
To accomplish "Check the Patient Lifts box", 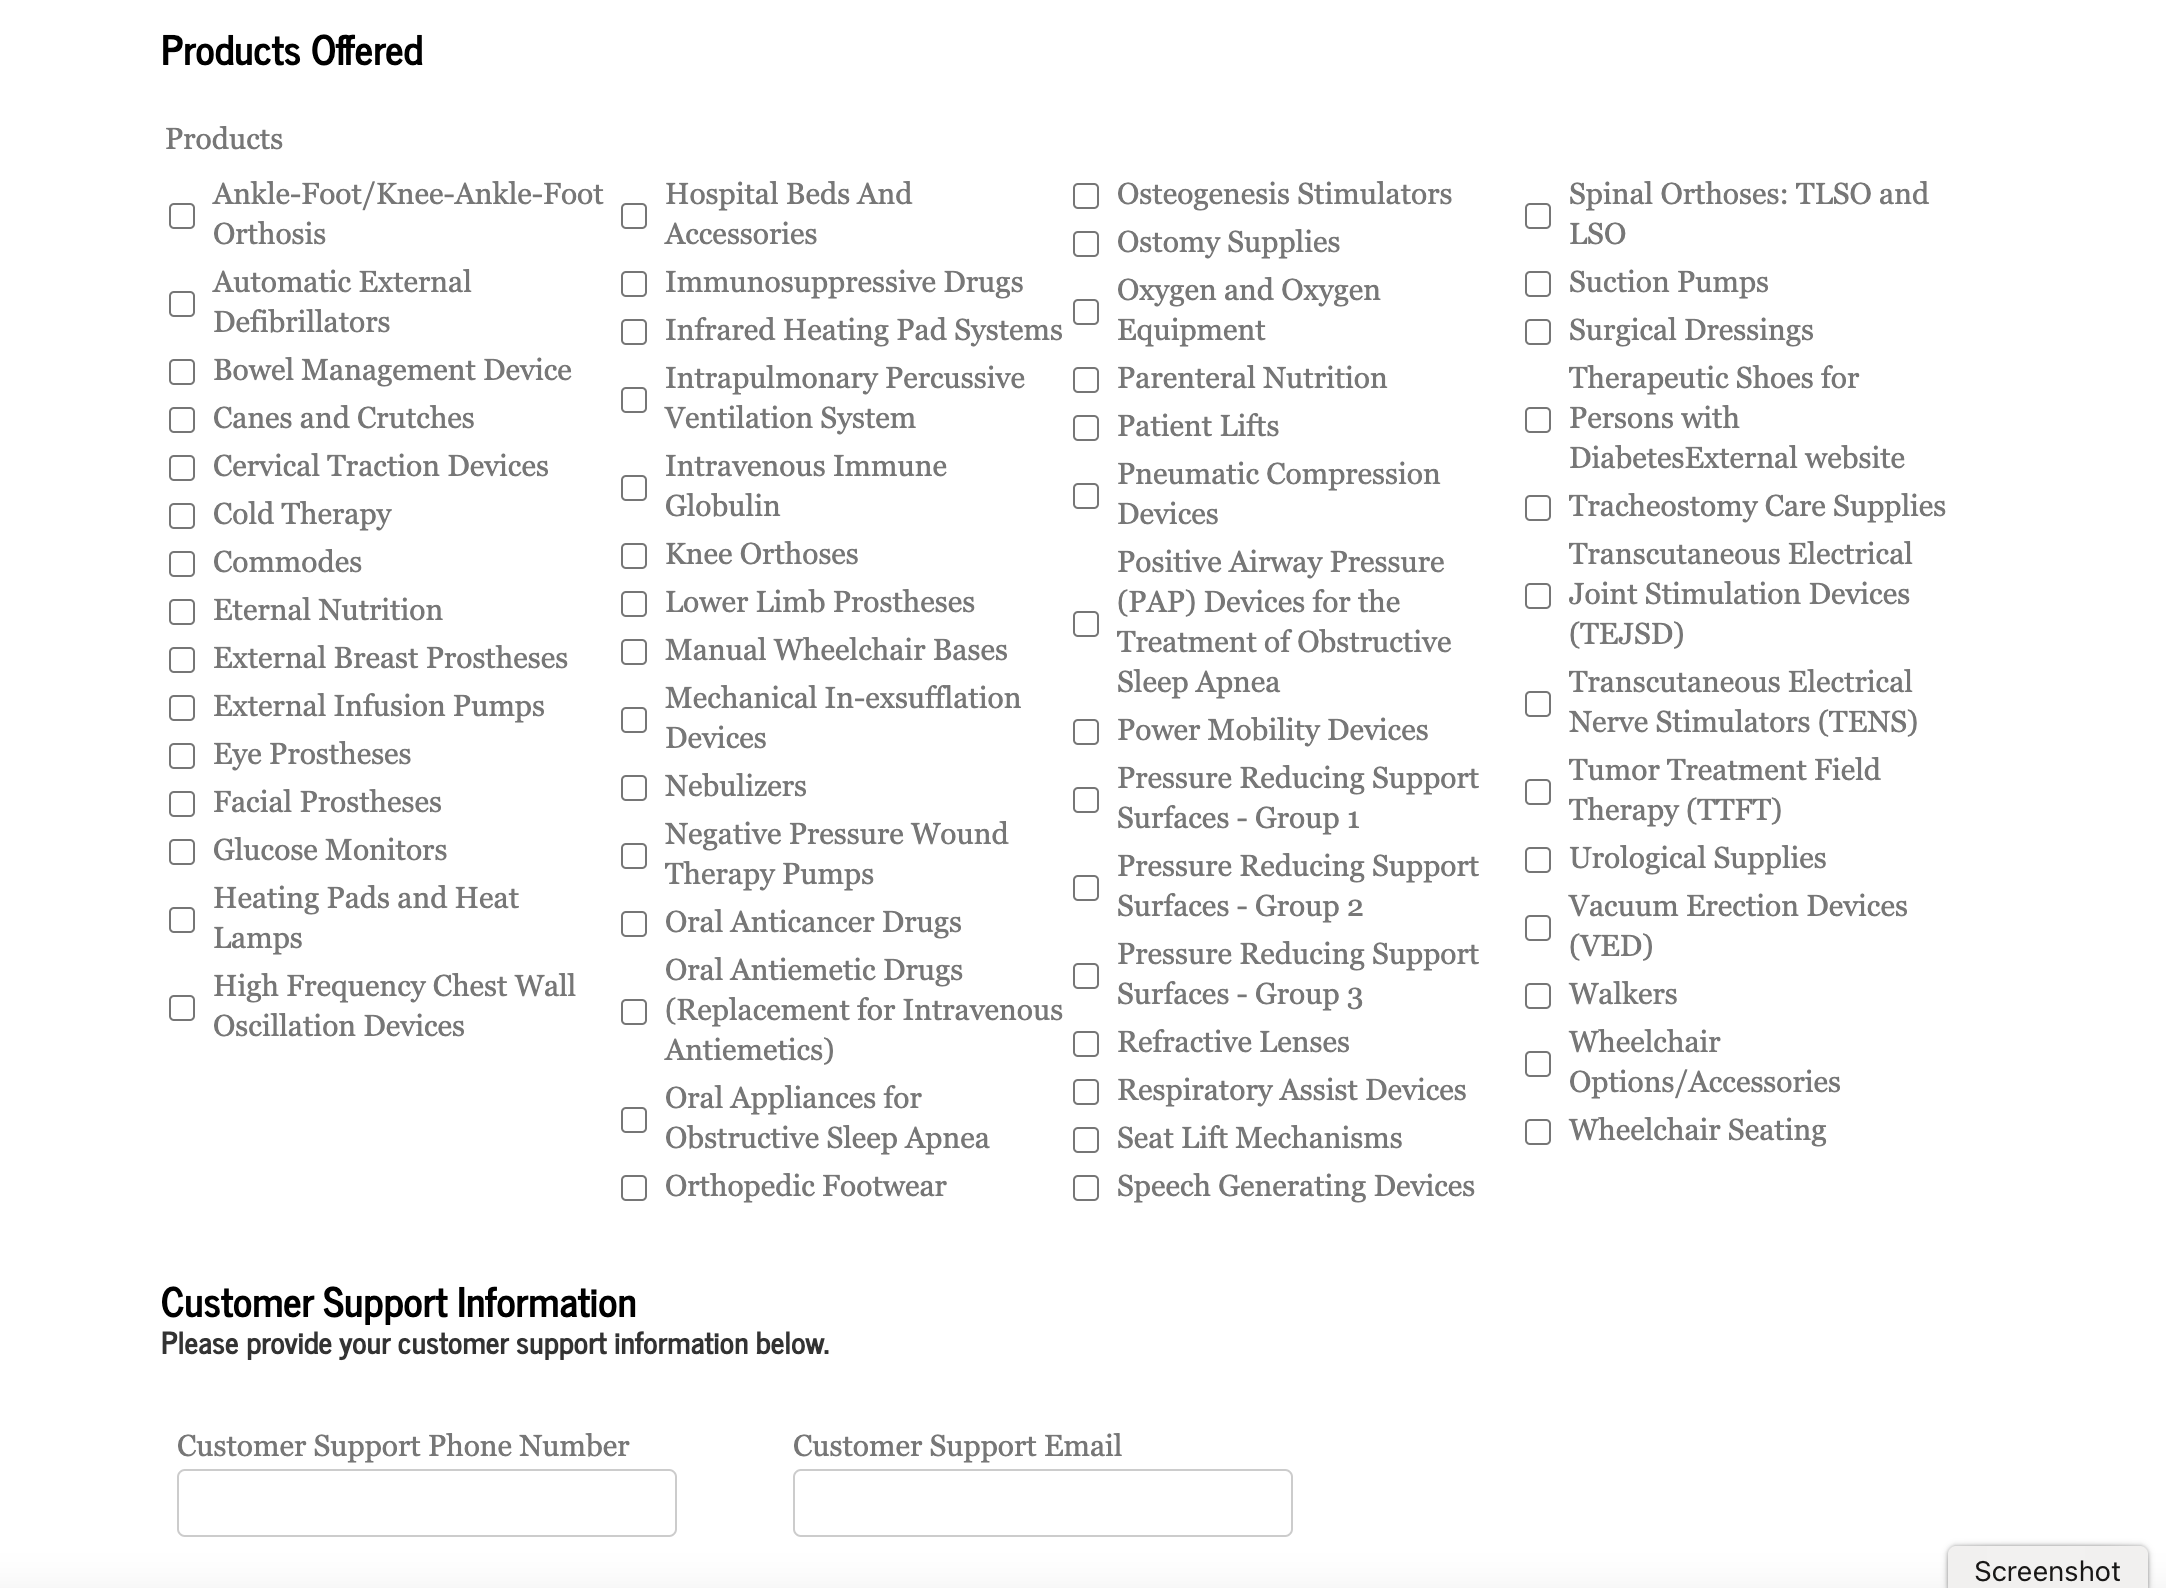I will [1086, 428].
